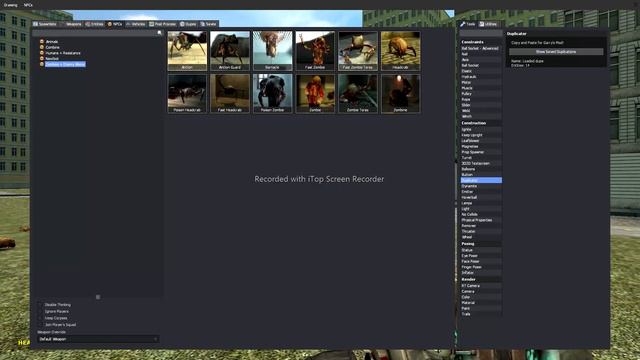Image resolution: width=640 pixels, height=360 pixels.
Task: Switch to the NPCs tab
Action: [x=115, y=24]
